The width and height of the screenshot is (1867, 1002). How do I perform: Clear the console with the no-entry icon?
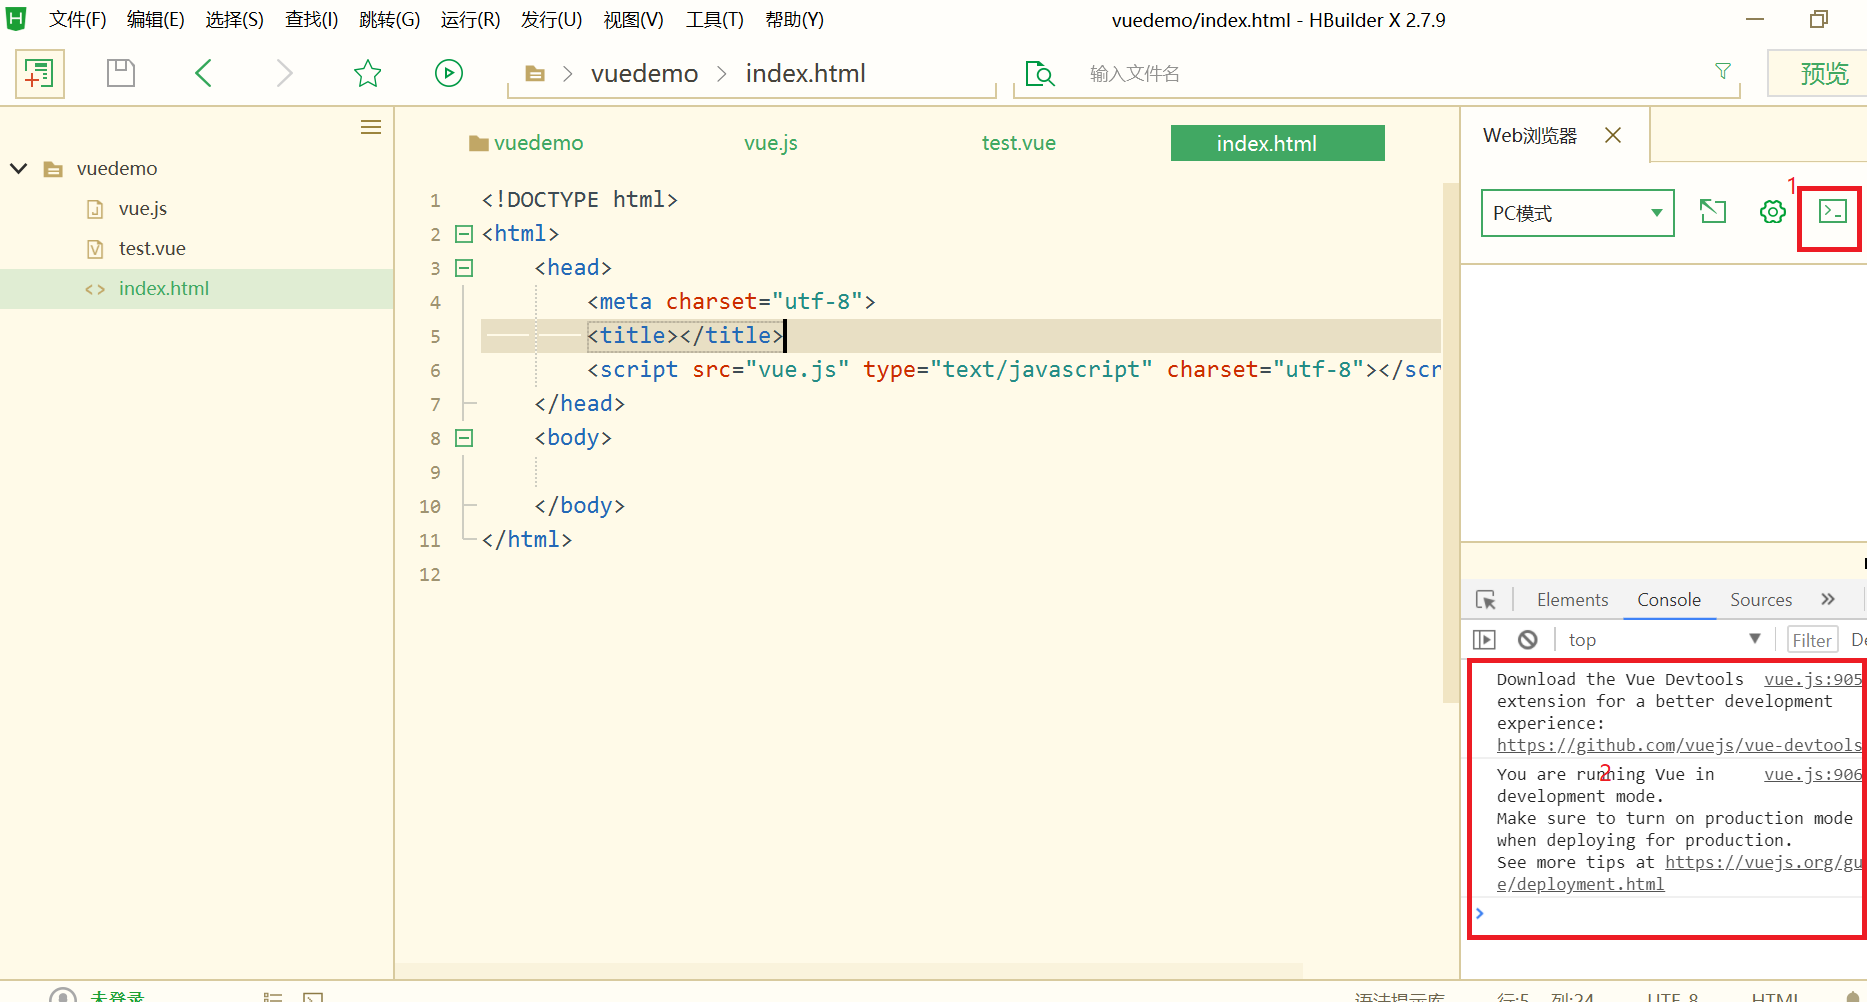coord(1527,639)
